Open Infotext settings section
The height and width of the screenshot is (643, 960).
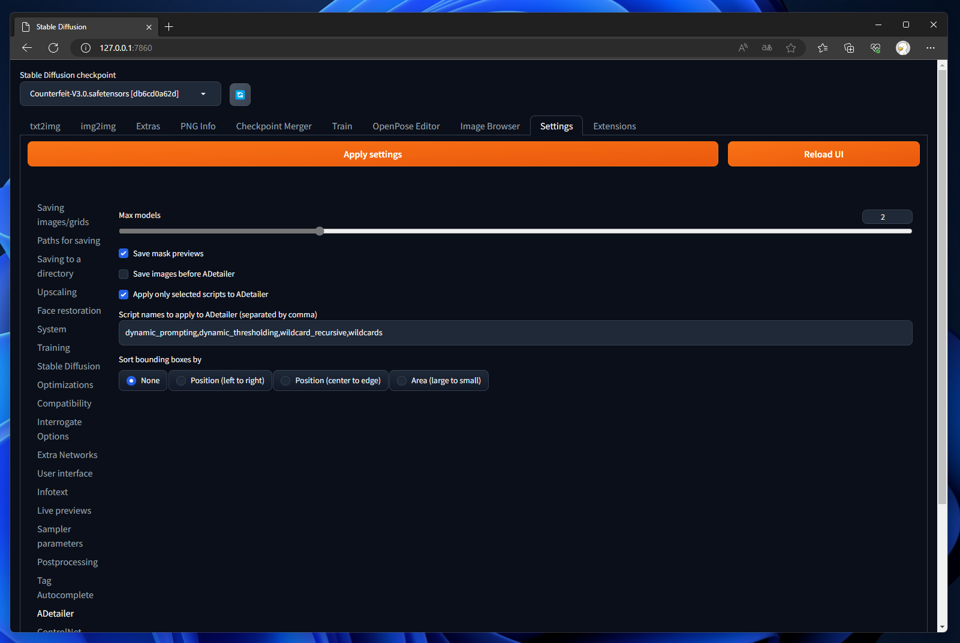tap(53, 492)
